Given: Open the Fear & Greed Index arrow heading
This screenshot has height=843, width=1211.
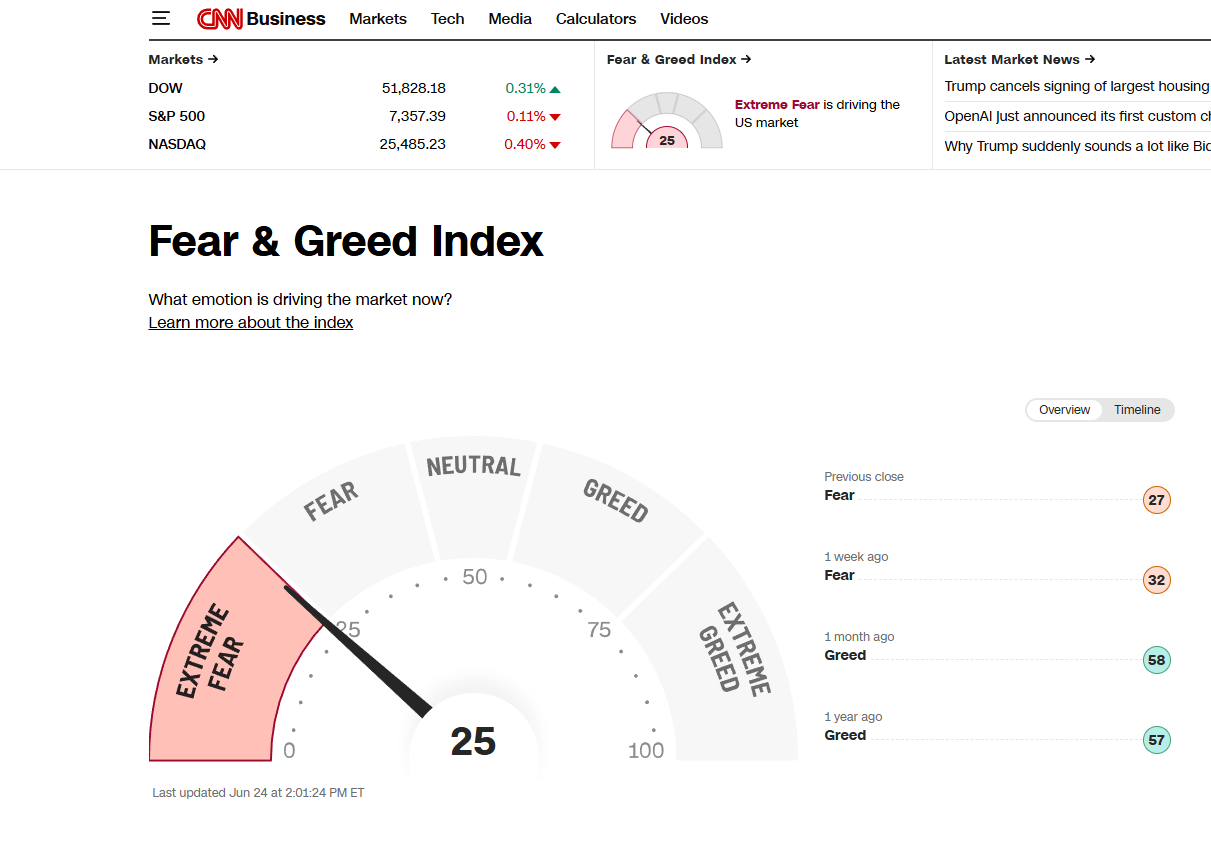Looking at the screenshot, I should (679, 59).
